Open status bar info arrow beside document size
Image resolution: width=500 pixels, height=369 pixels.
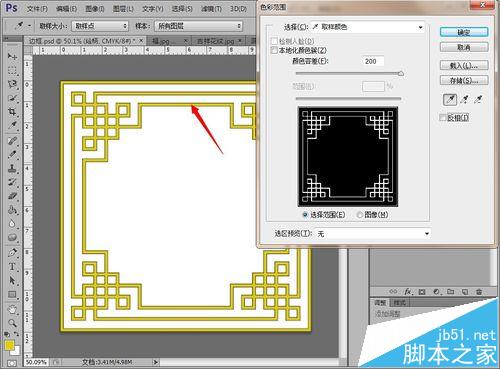click(x=156, y=362)
